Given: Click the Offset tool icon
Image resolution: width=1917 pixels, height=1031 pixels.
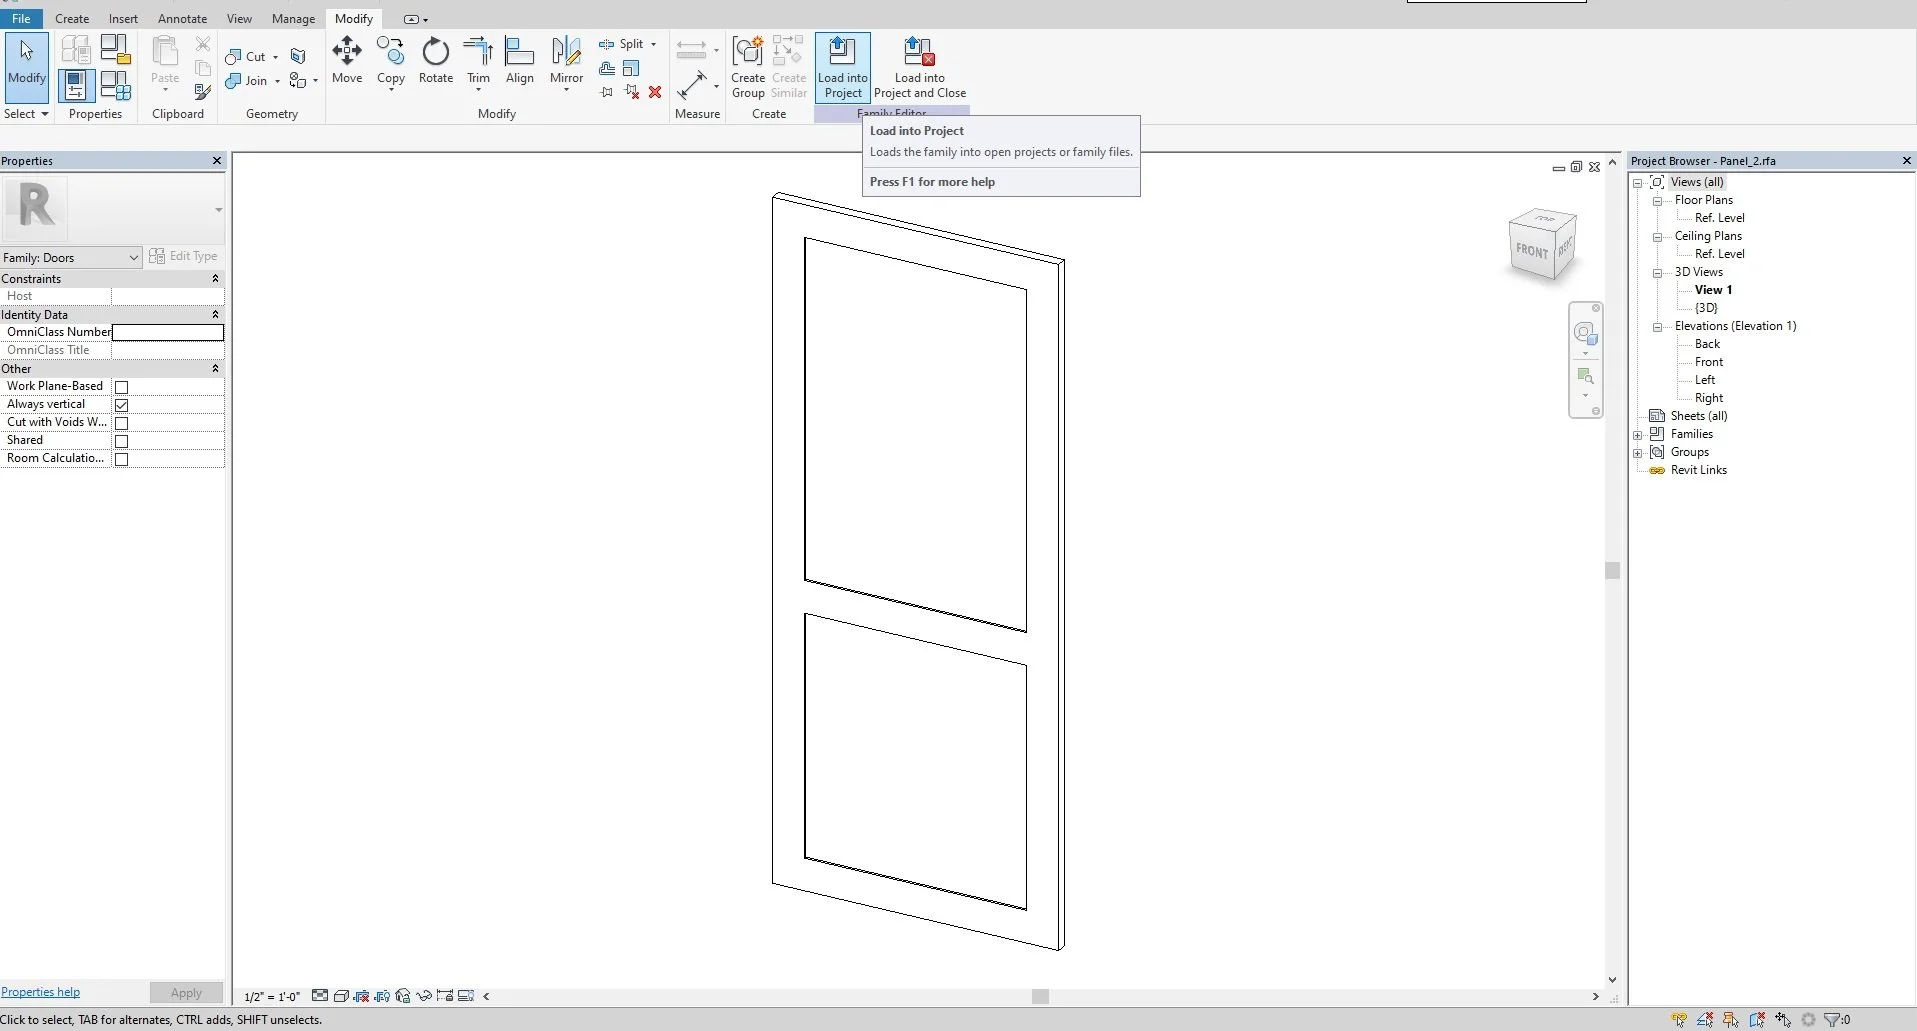Looking at the screenshot, I should [607, 68].
